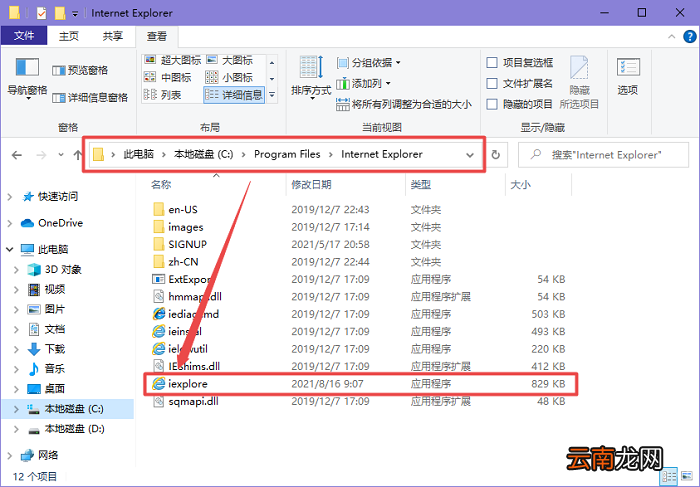Open address bar history dropdown
The width and height of the screenshot is (700, 487).
[x=470, y=155]
